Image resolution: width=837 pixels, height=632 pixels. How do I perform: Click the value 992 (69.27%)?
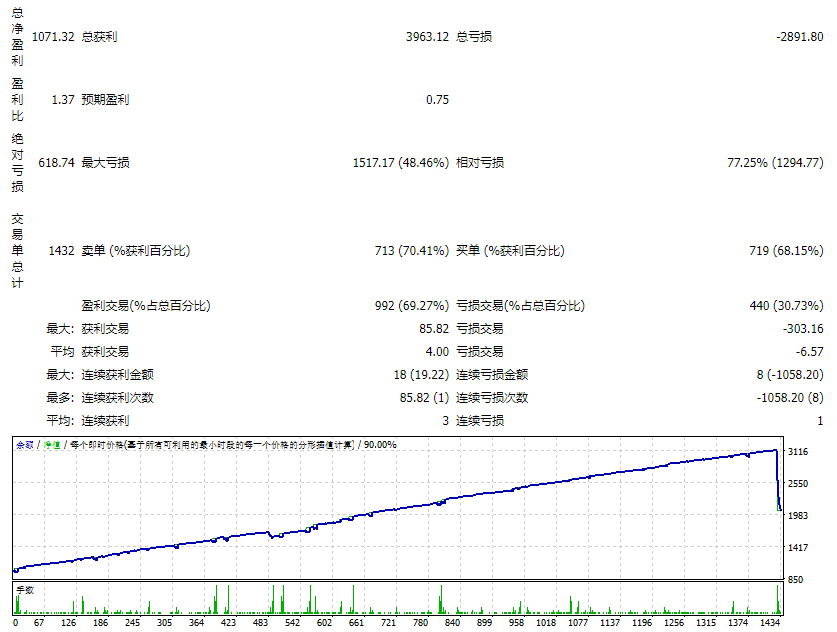coord(412,306)
